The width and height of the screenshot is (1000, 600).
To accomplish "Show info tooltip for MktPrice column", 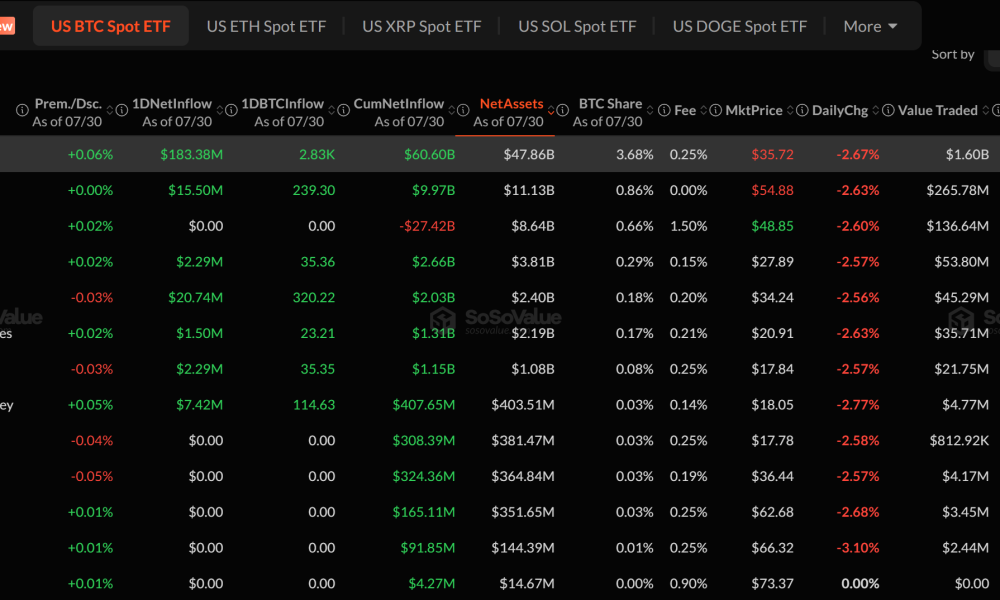I will 716,110.
